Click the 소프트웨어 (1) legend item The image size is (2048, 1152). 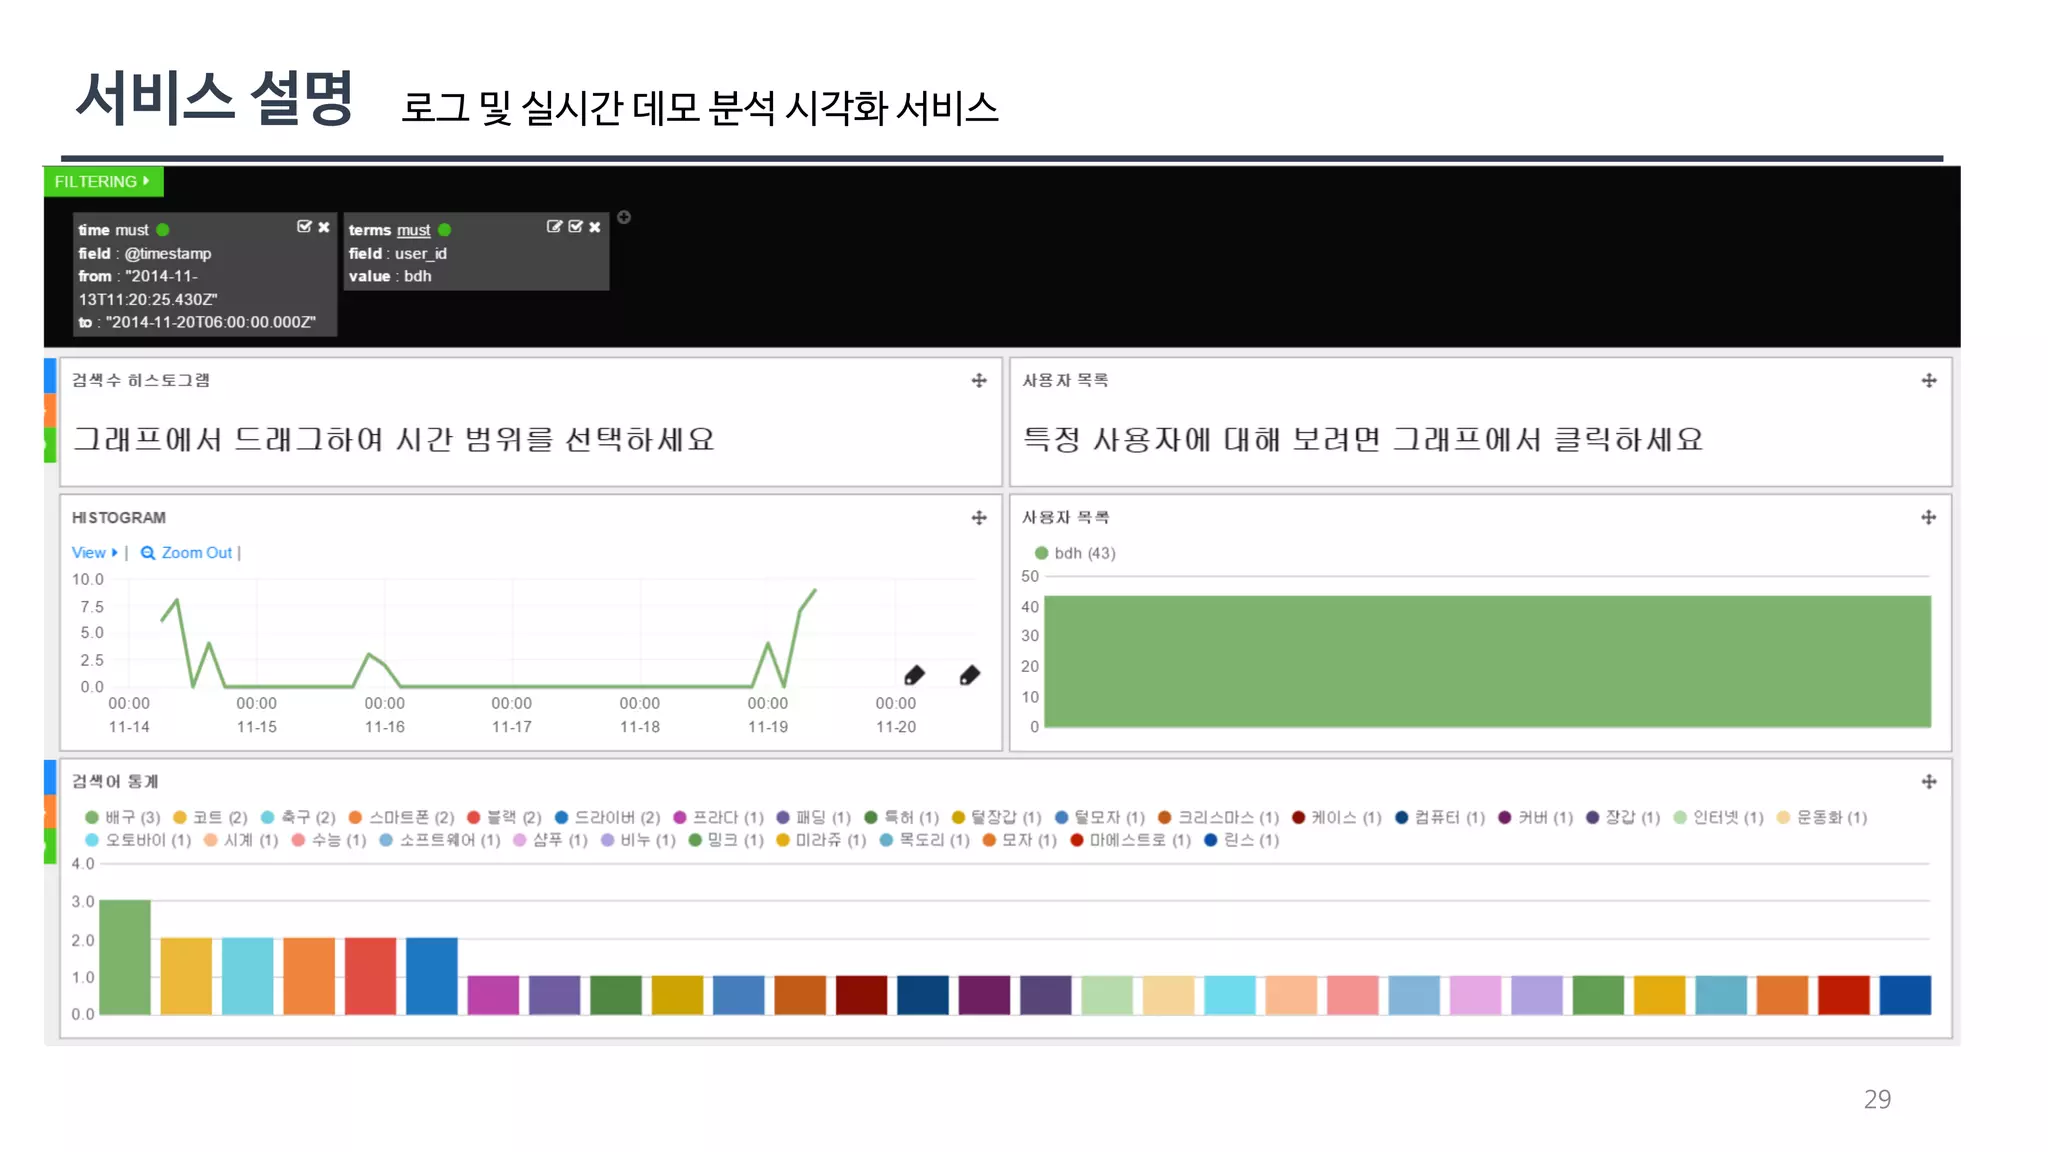[440, 840]
